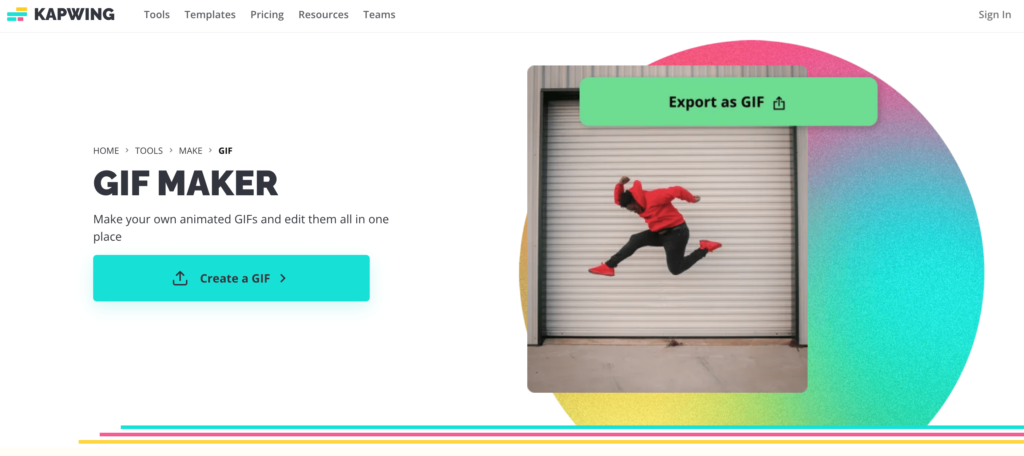This screenshot has width=1024, height=456.
Task: Navigate to HOME in the breadcrumb
Action: [106, 151]
